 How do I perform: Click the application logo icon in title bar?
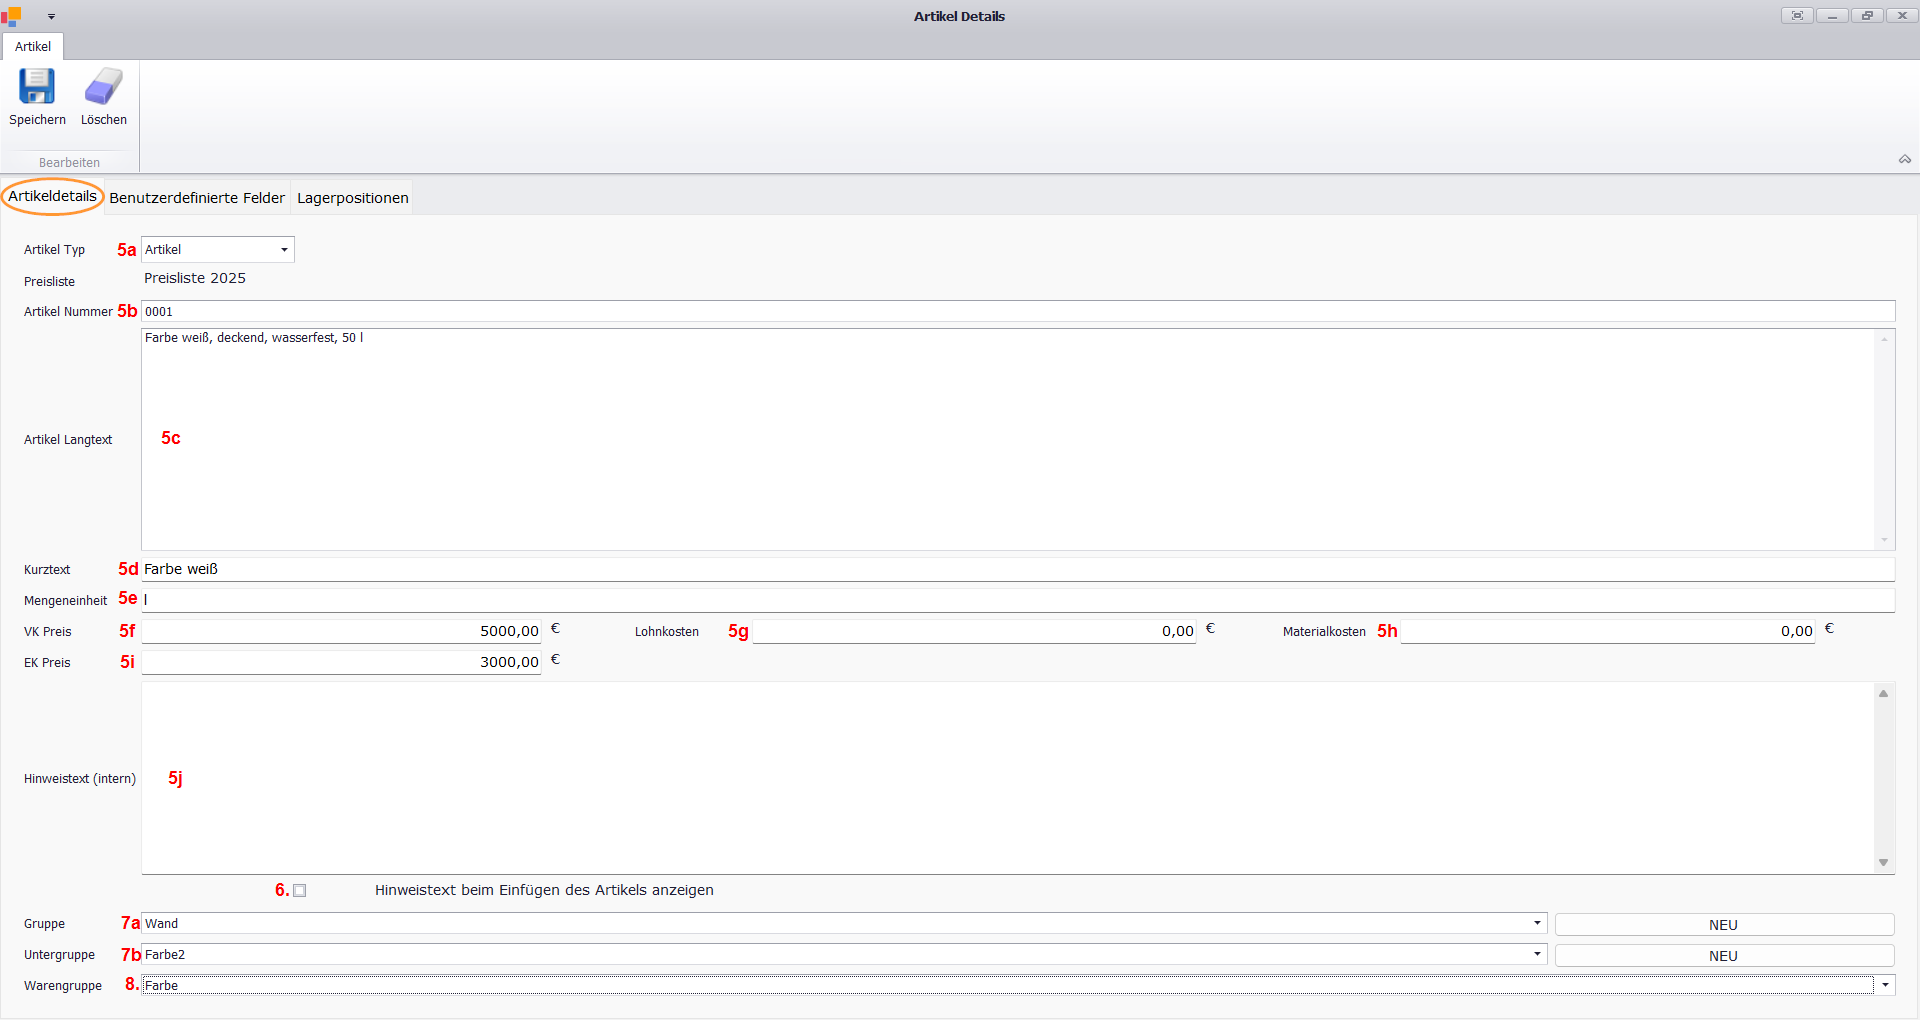click(x=12, y=16)
